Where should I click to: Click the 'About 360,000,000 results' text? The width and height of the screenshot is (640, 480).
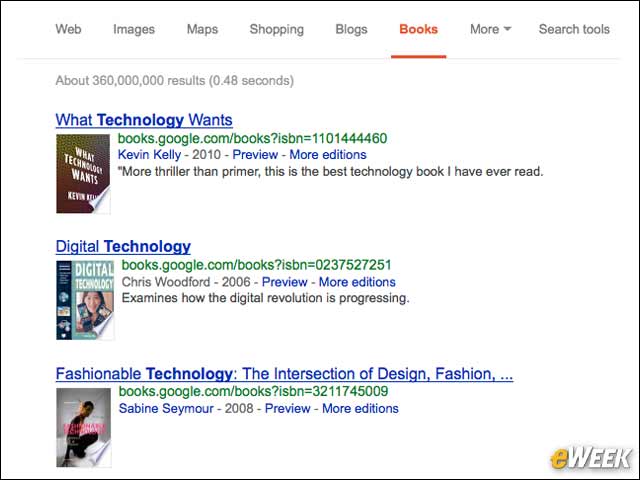tap(175, 81)
